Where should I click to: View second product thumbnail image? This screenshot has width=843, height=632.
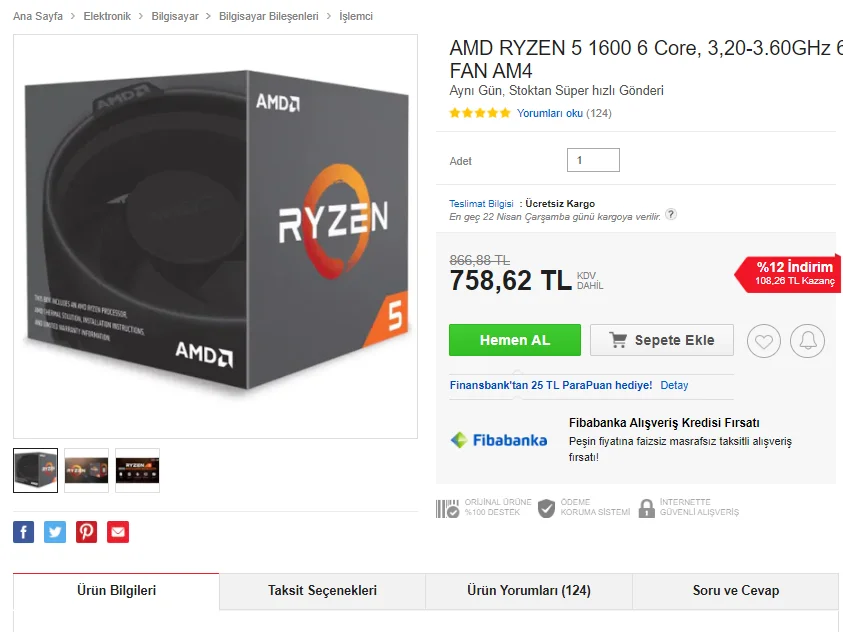pyautogui.click(x=87, y=470)
